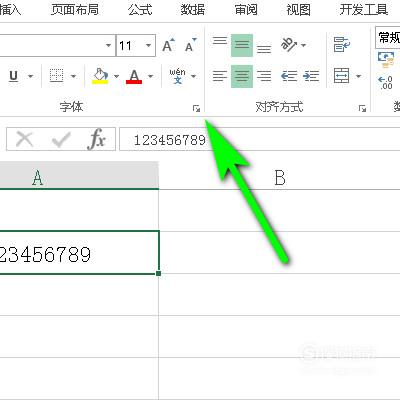Open underline style dropdown arrow
400x400 pixels.
(x=30, y=76)
